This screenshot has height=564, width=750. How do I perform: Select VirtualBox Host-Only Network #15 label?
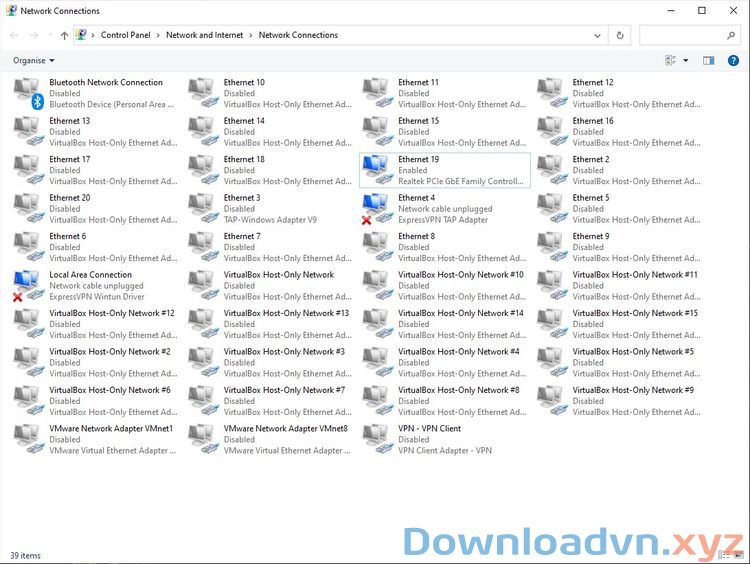click(635, 313)
